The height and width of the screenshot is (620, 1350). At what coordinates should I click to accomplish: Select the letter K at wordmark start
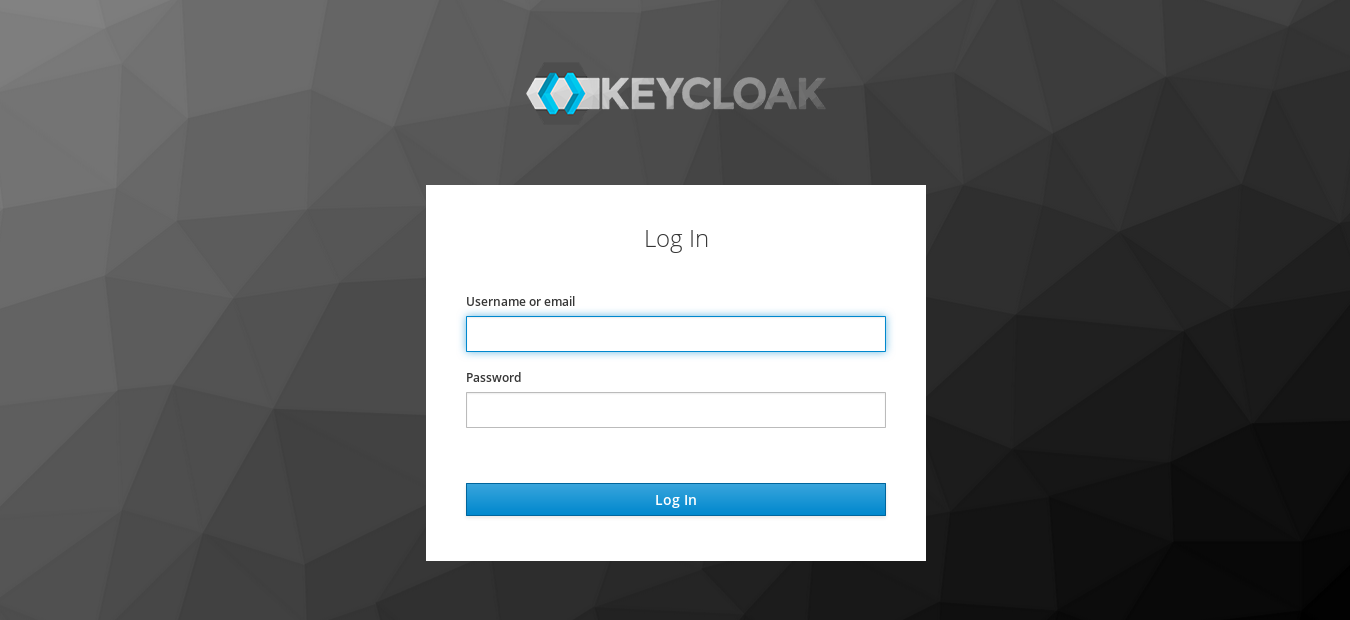(613, 94)
